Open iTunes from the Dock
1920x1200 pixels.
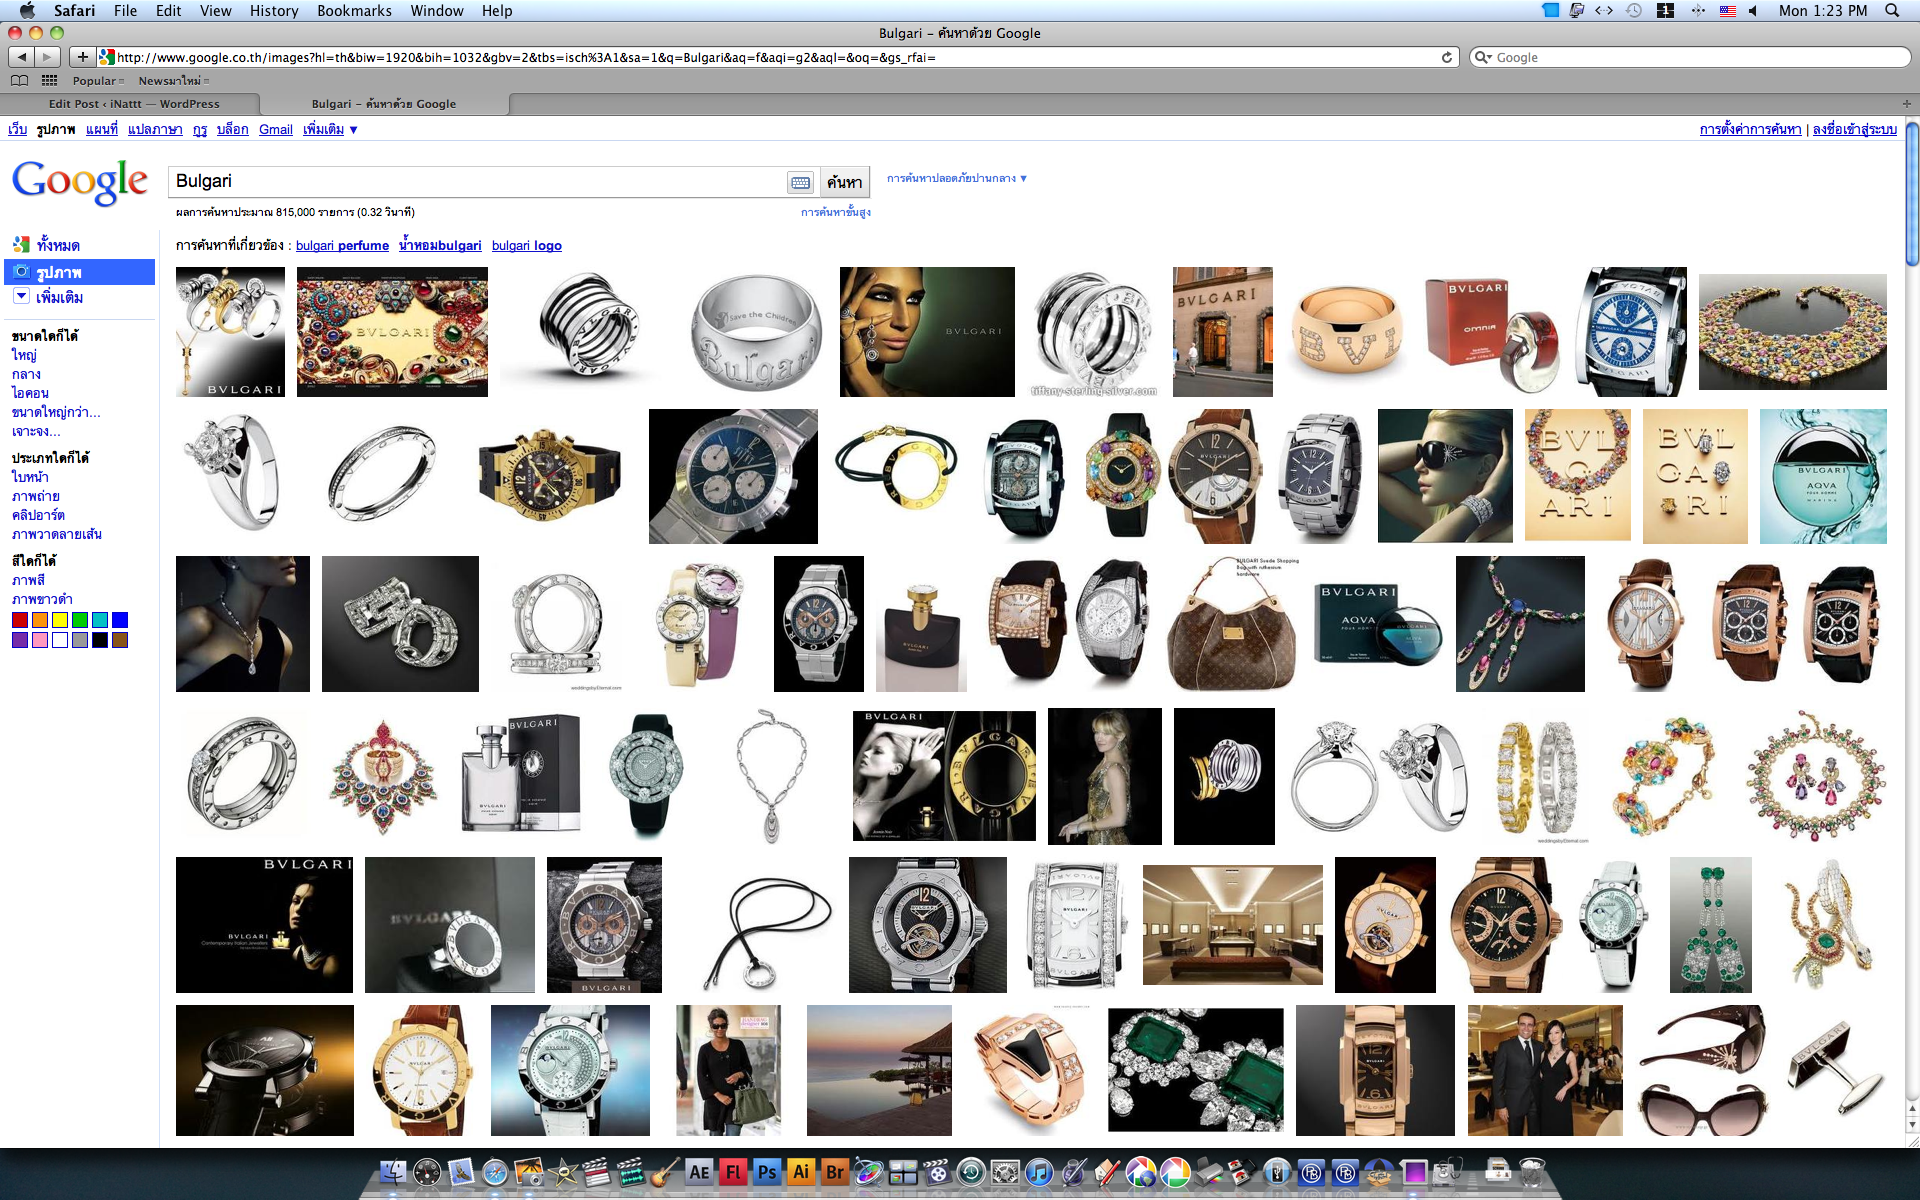tap(1039, 1172)
